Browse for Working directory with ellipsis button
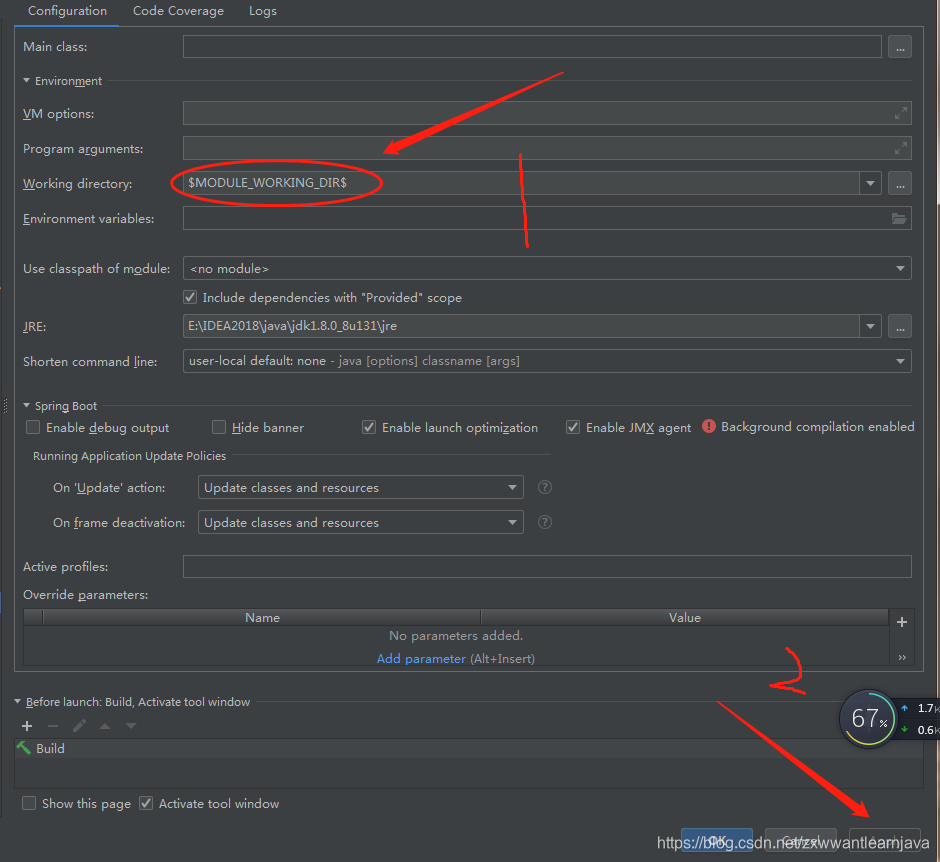Screen dimensions: 940x862 (900, 183)
